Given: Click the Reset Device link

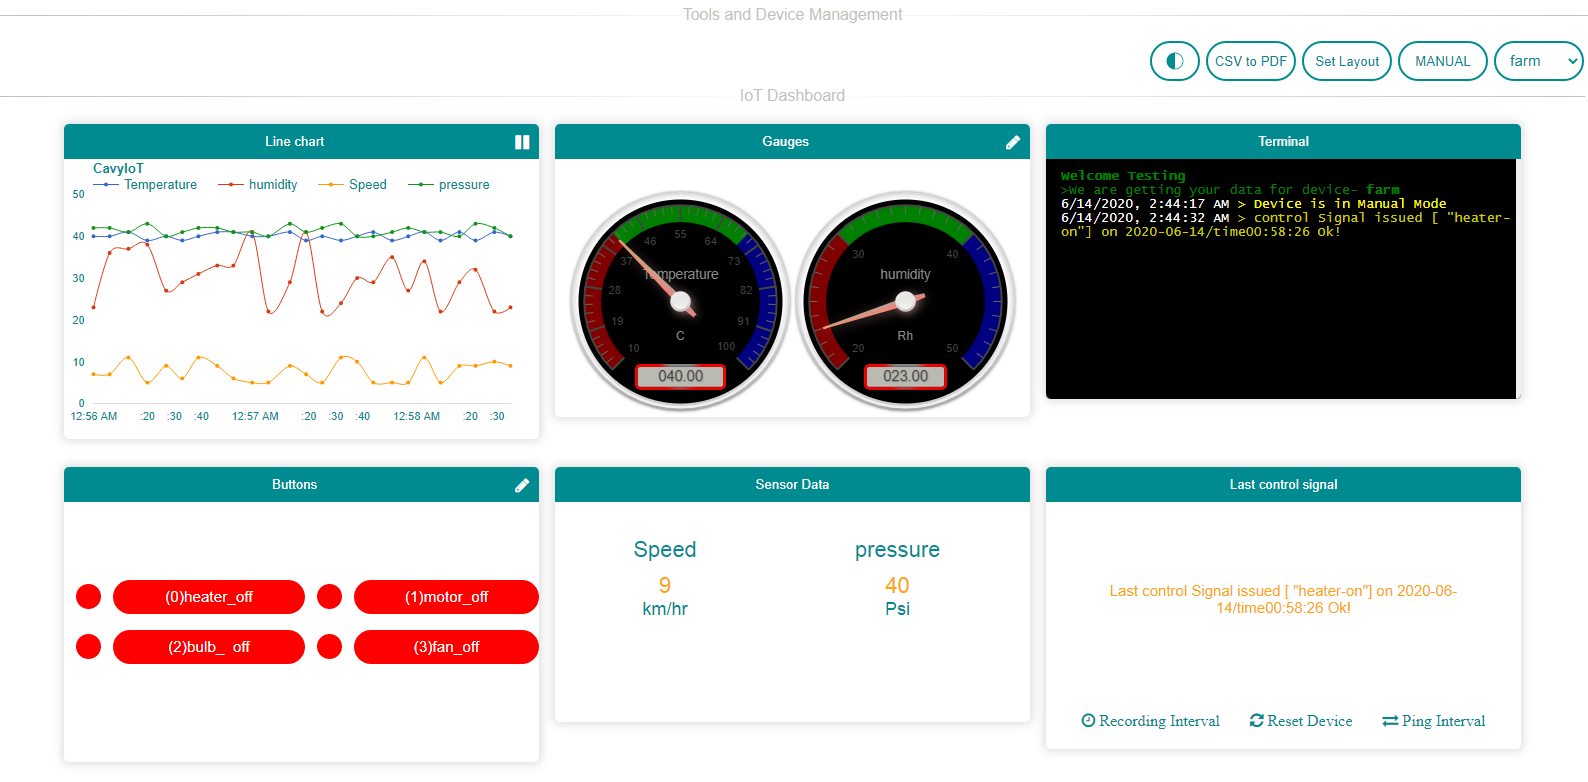Looking at the screenshot, I should point(1300,721).
